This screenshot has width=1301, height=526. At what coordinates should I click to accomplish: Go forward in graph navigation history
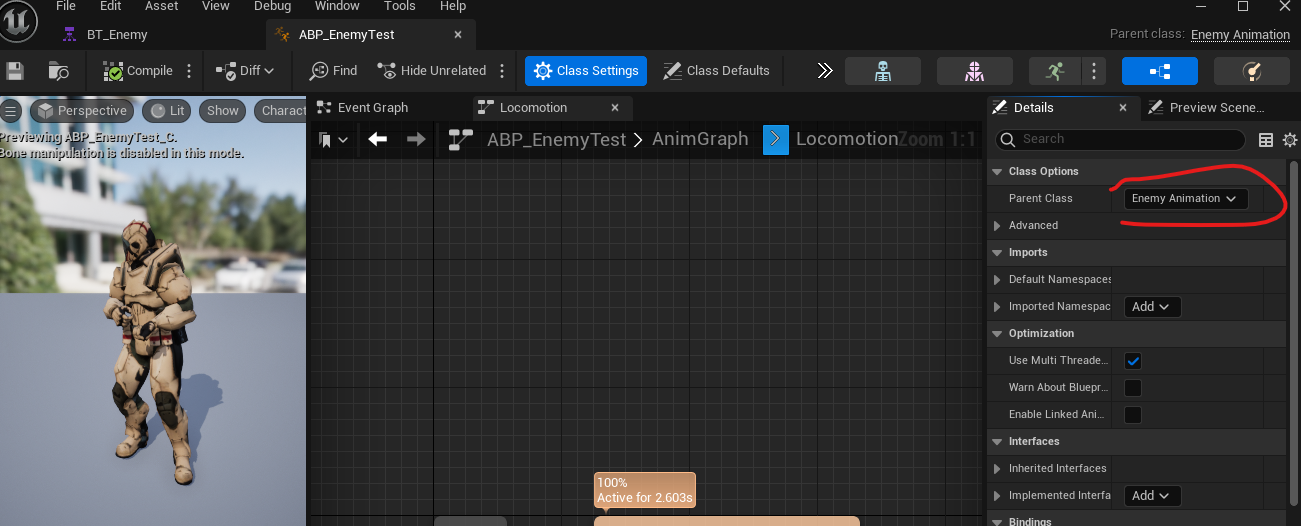tap(416, 139)
